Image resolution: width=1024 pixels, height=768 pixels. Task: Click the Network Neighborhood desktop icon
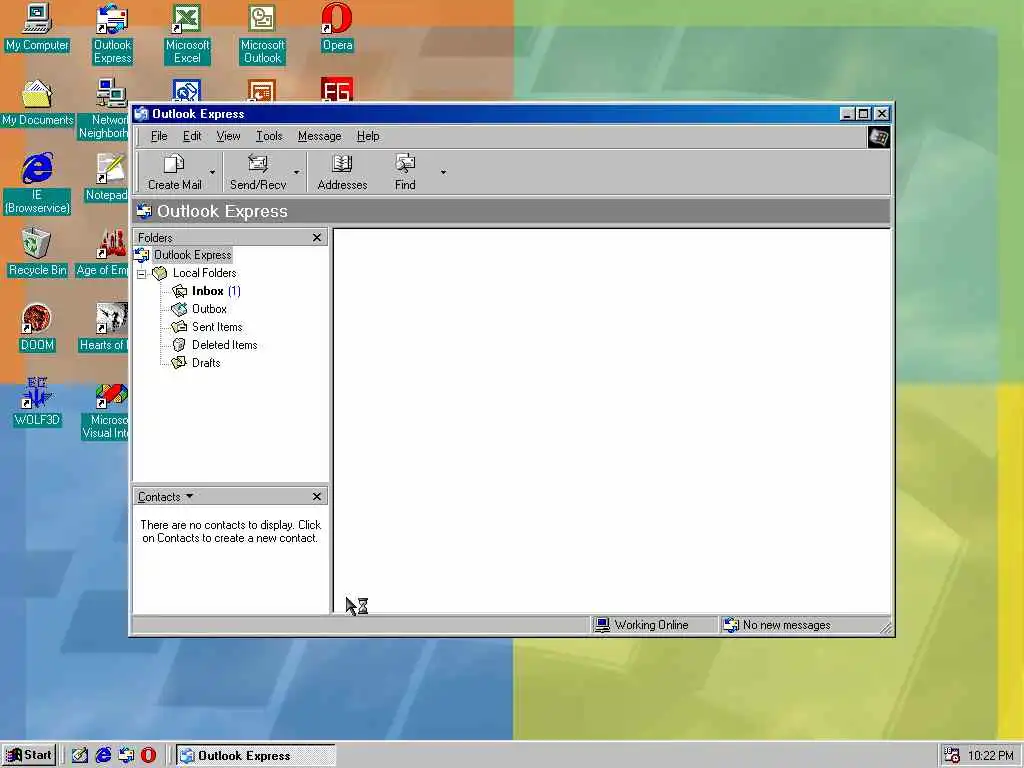point(104,110)
